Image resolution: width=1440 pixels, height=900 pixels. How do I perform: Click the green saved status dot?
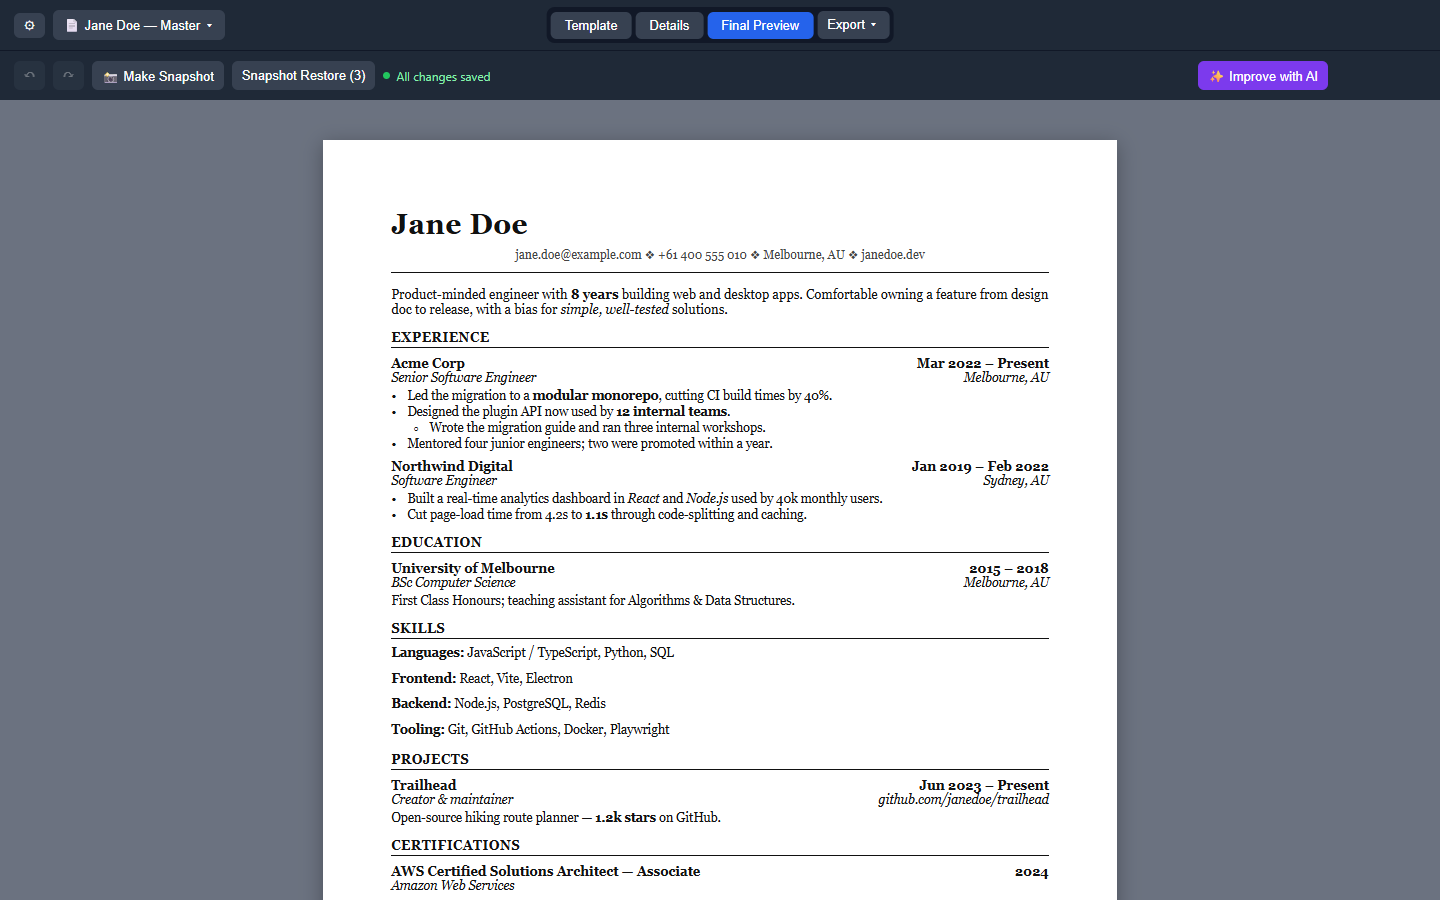pos(386,76)
